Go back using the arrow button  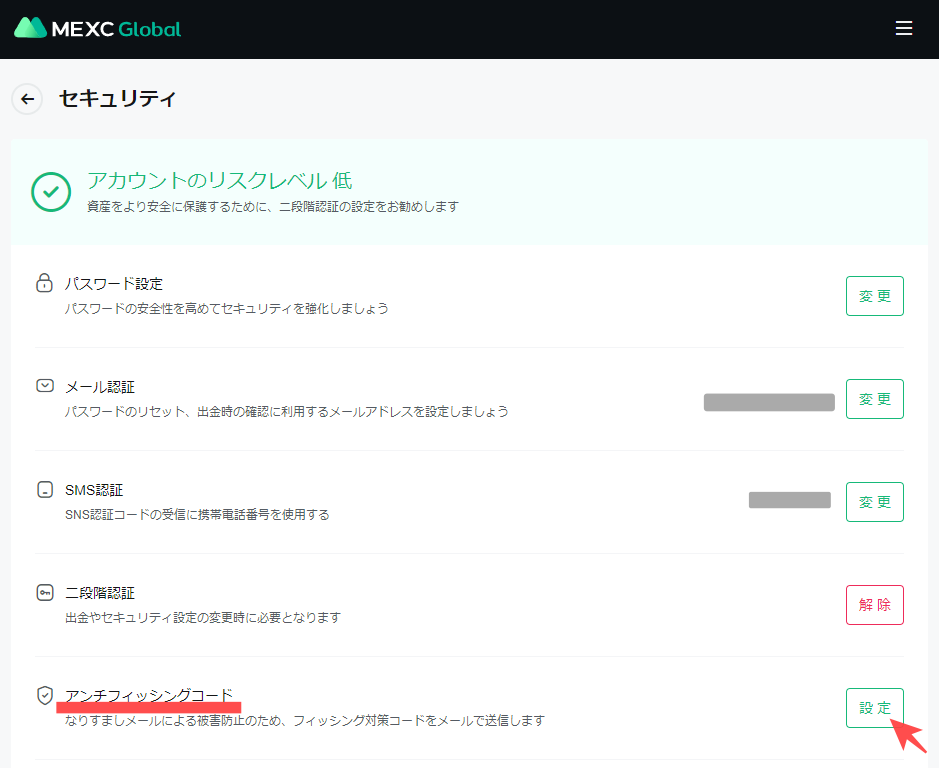click(x=27, y=99)
